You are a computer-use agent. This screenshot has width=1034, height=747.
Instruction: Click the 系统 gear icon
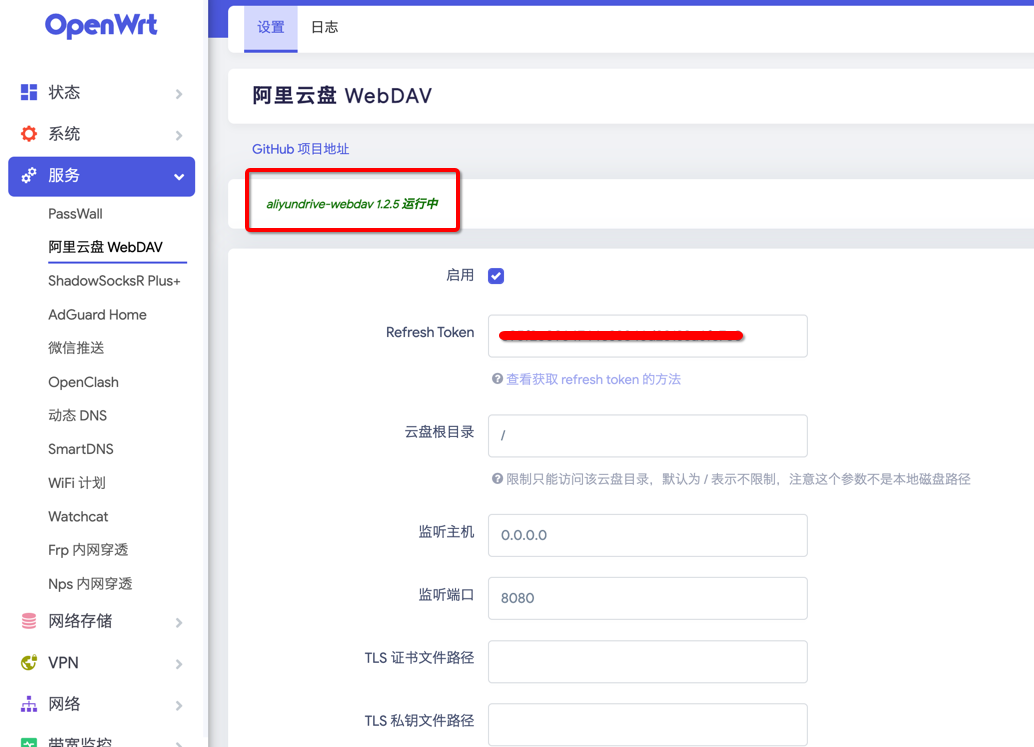(x=29, y=134)
